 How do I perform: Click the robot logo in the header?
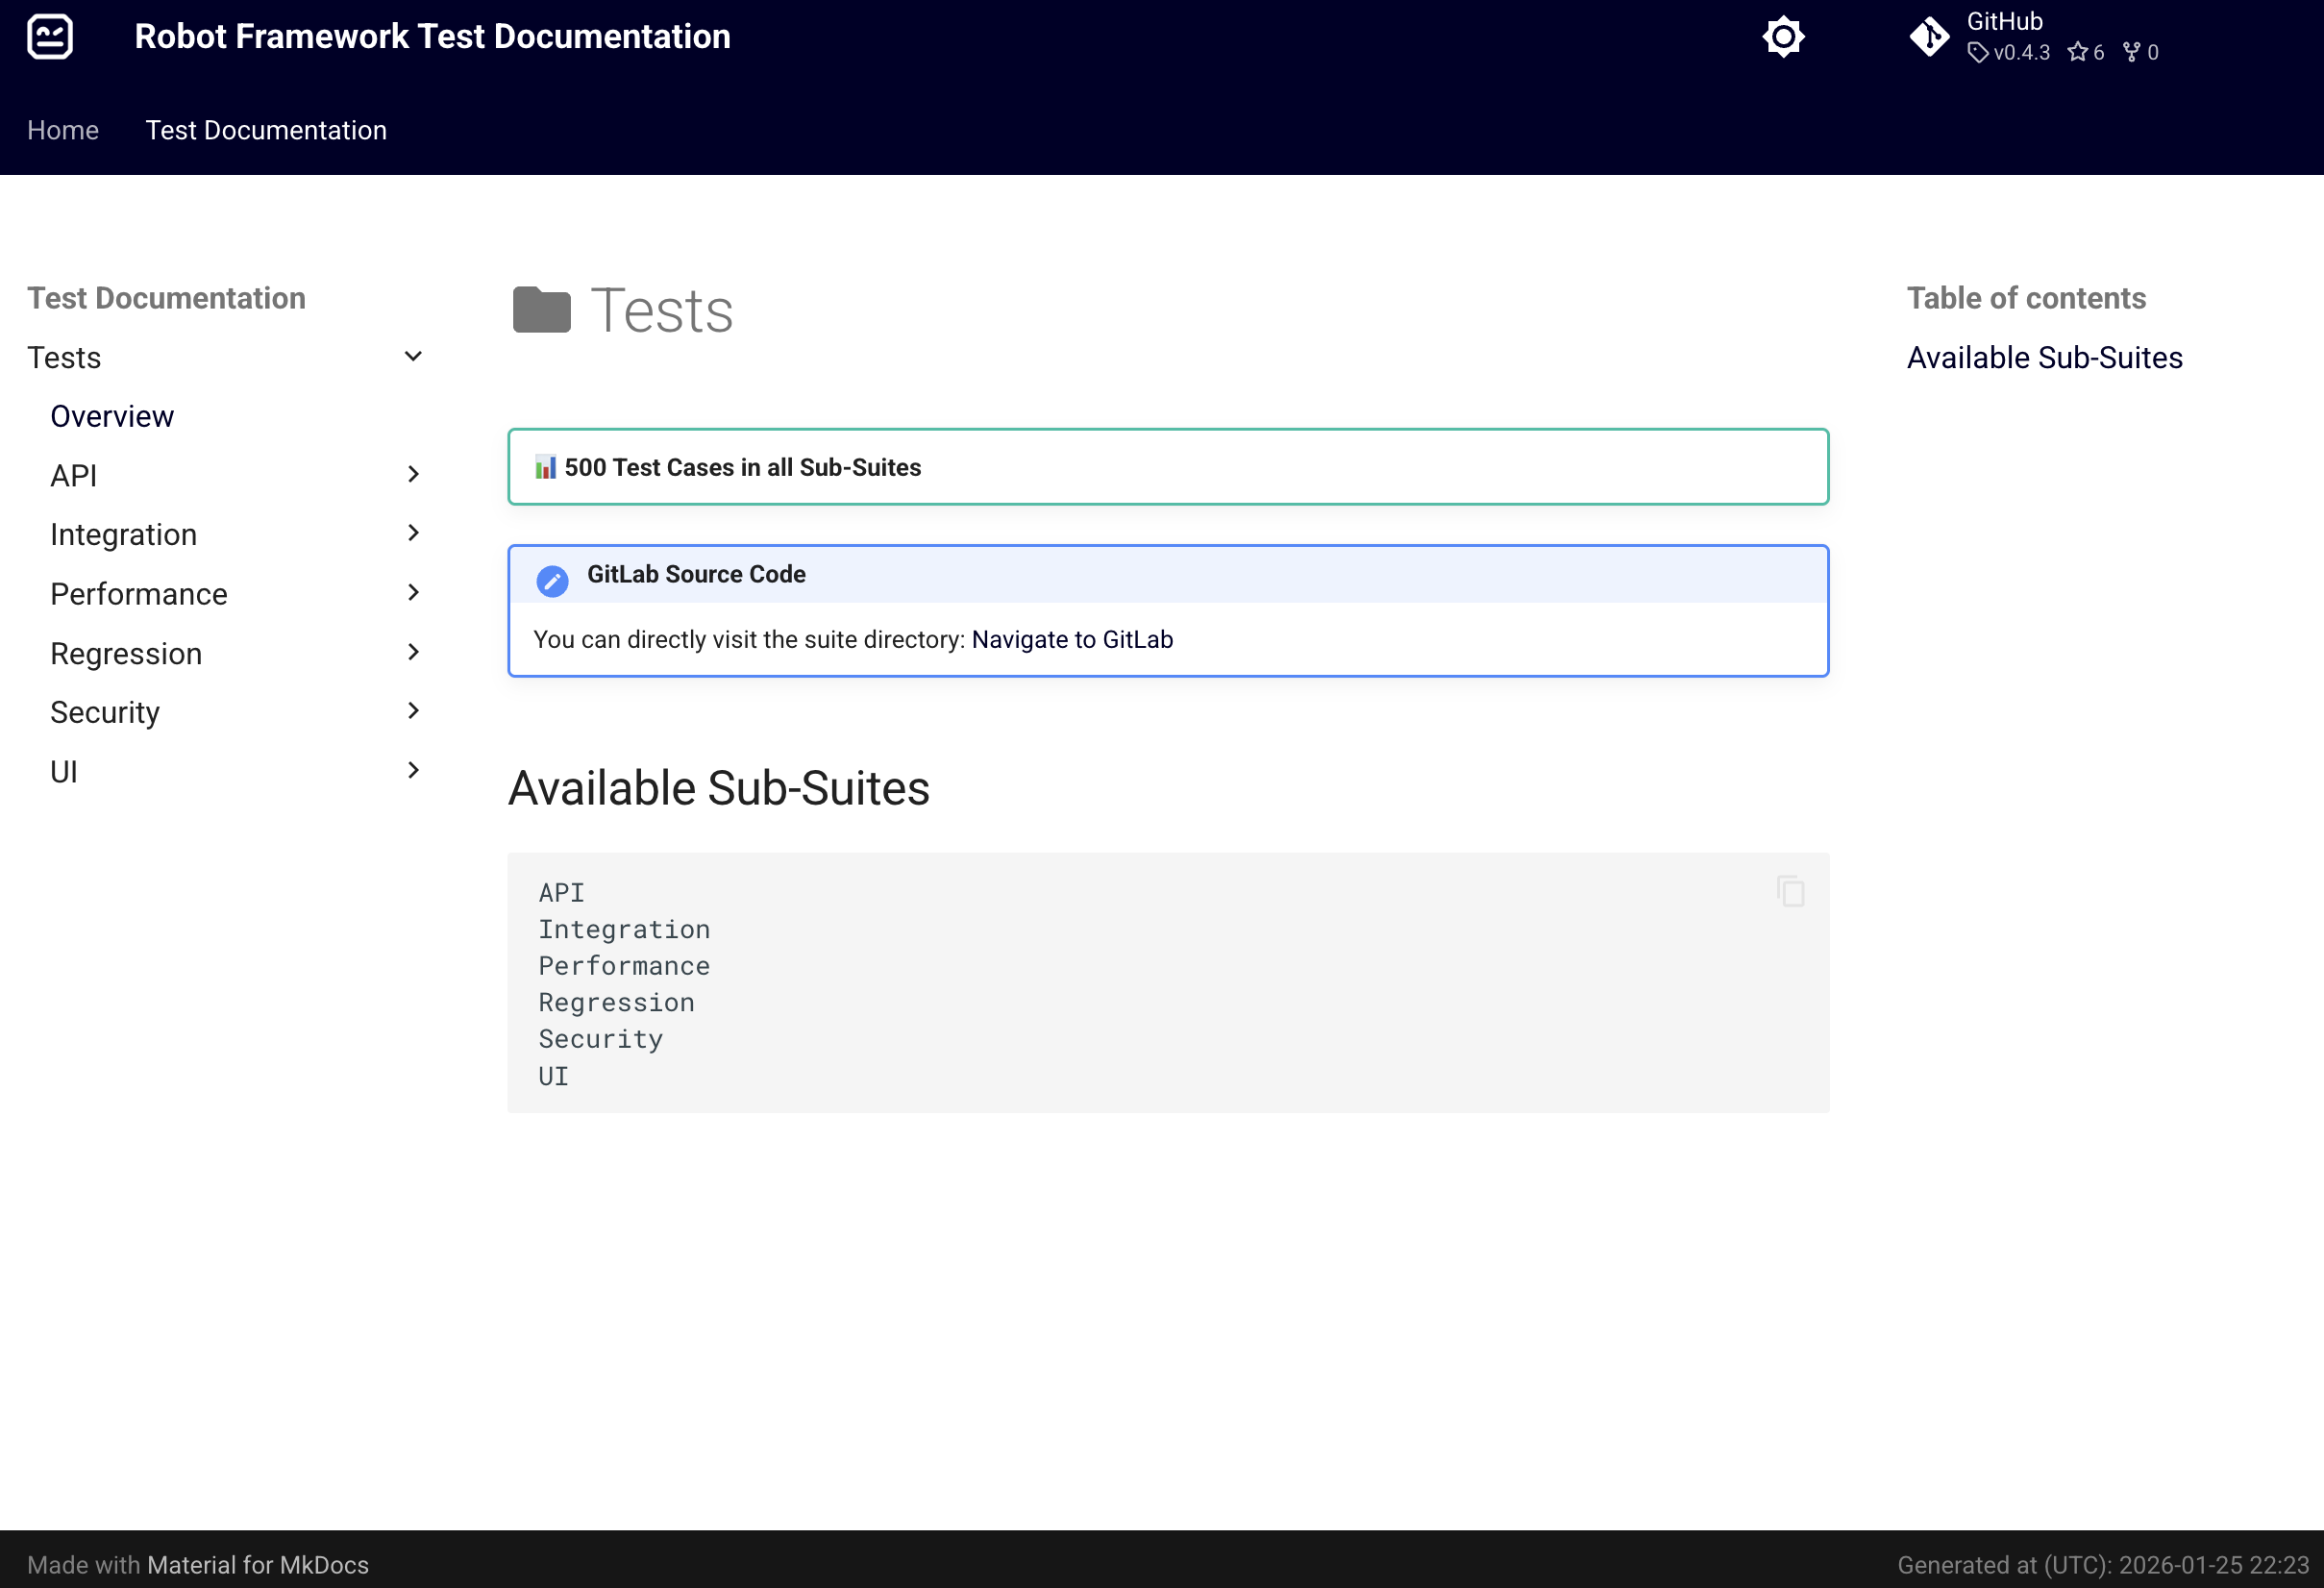(50, 36)
